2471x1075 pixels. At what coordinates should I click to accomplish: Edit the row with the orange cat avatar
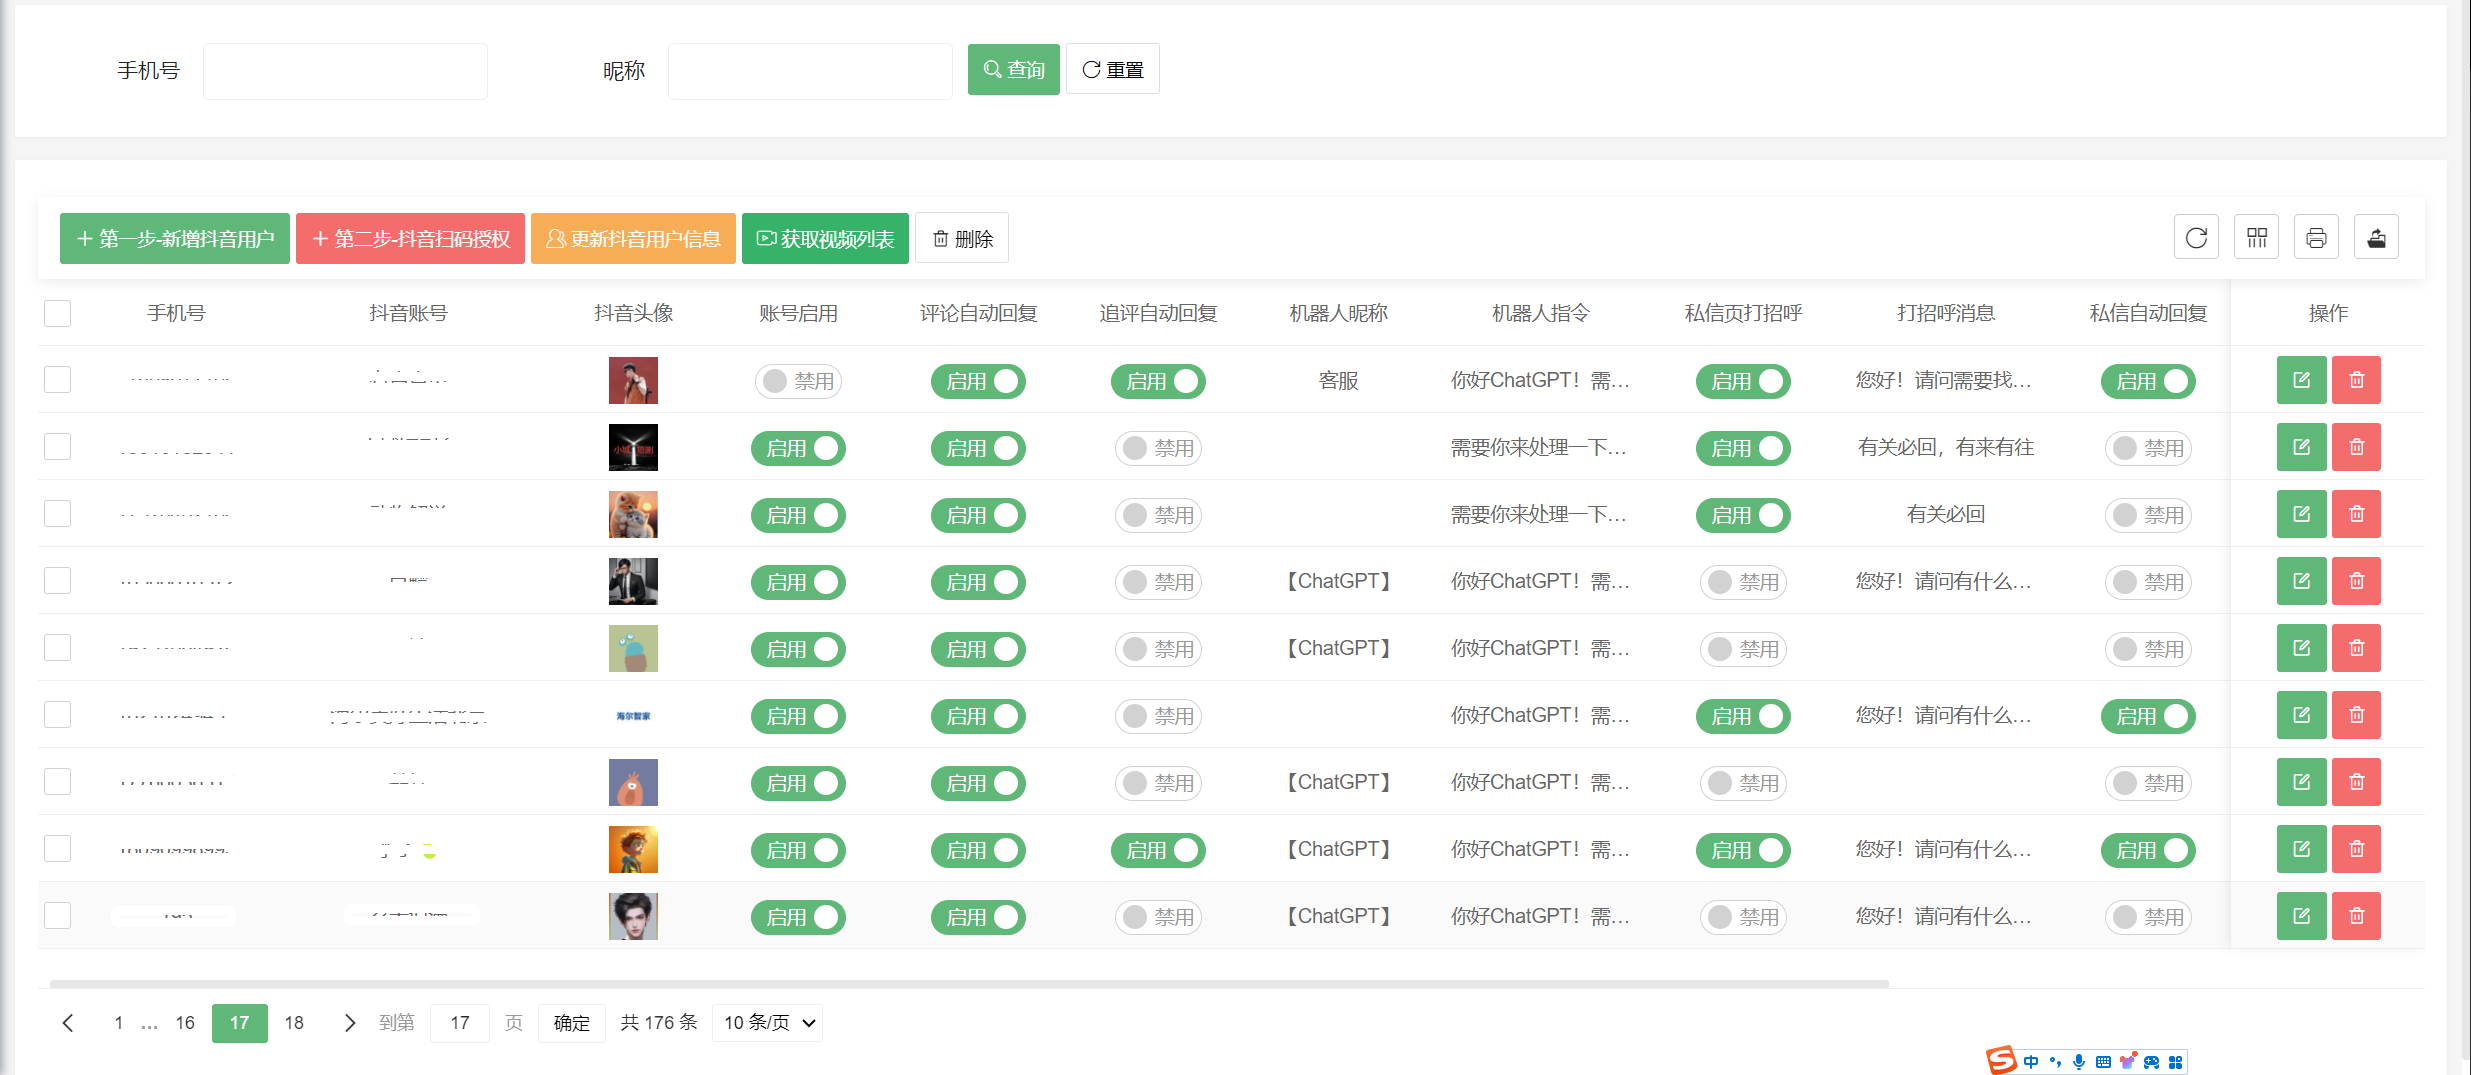point(2301,514)
